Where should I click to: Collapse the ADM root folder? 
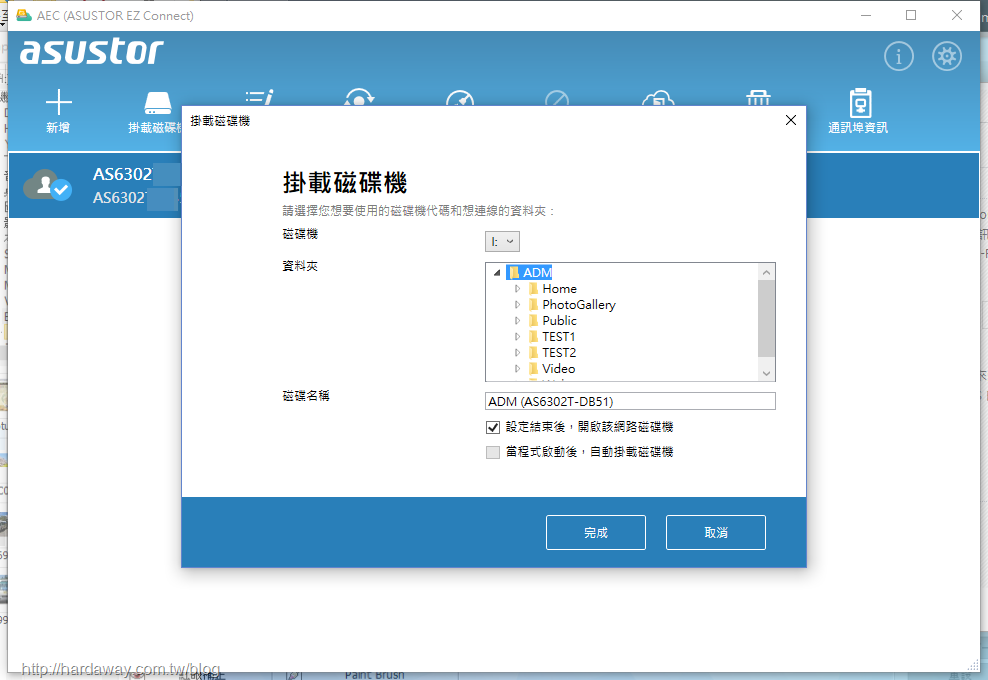click(x=497, y=273)
